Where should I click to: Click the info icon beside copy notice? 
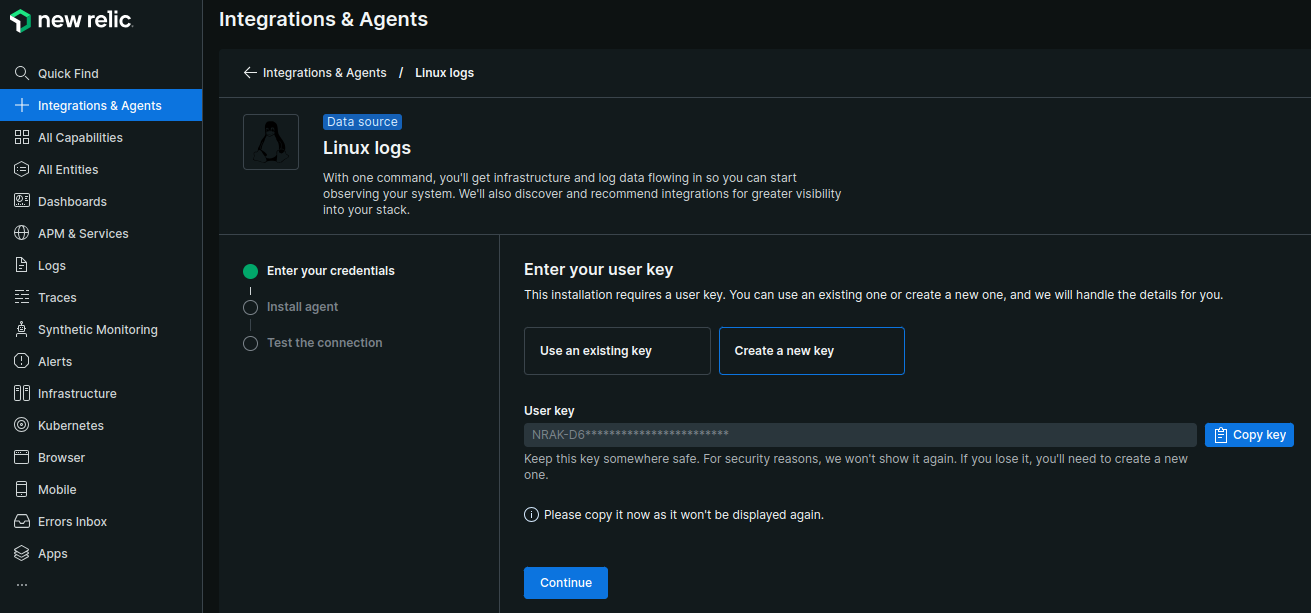pos(531,515)
